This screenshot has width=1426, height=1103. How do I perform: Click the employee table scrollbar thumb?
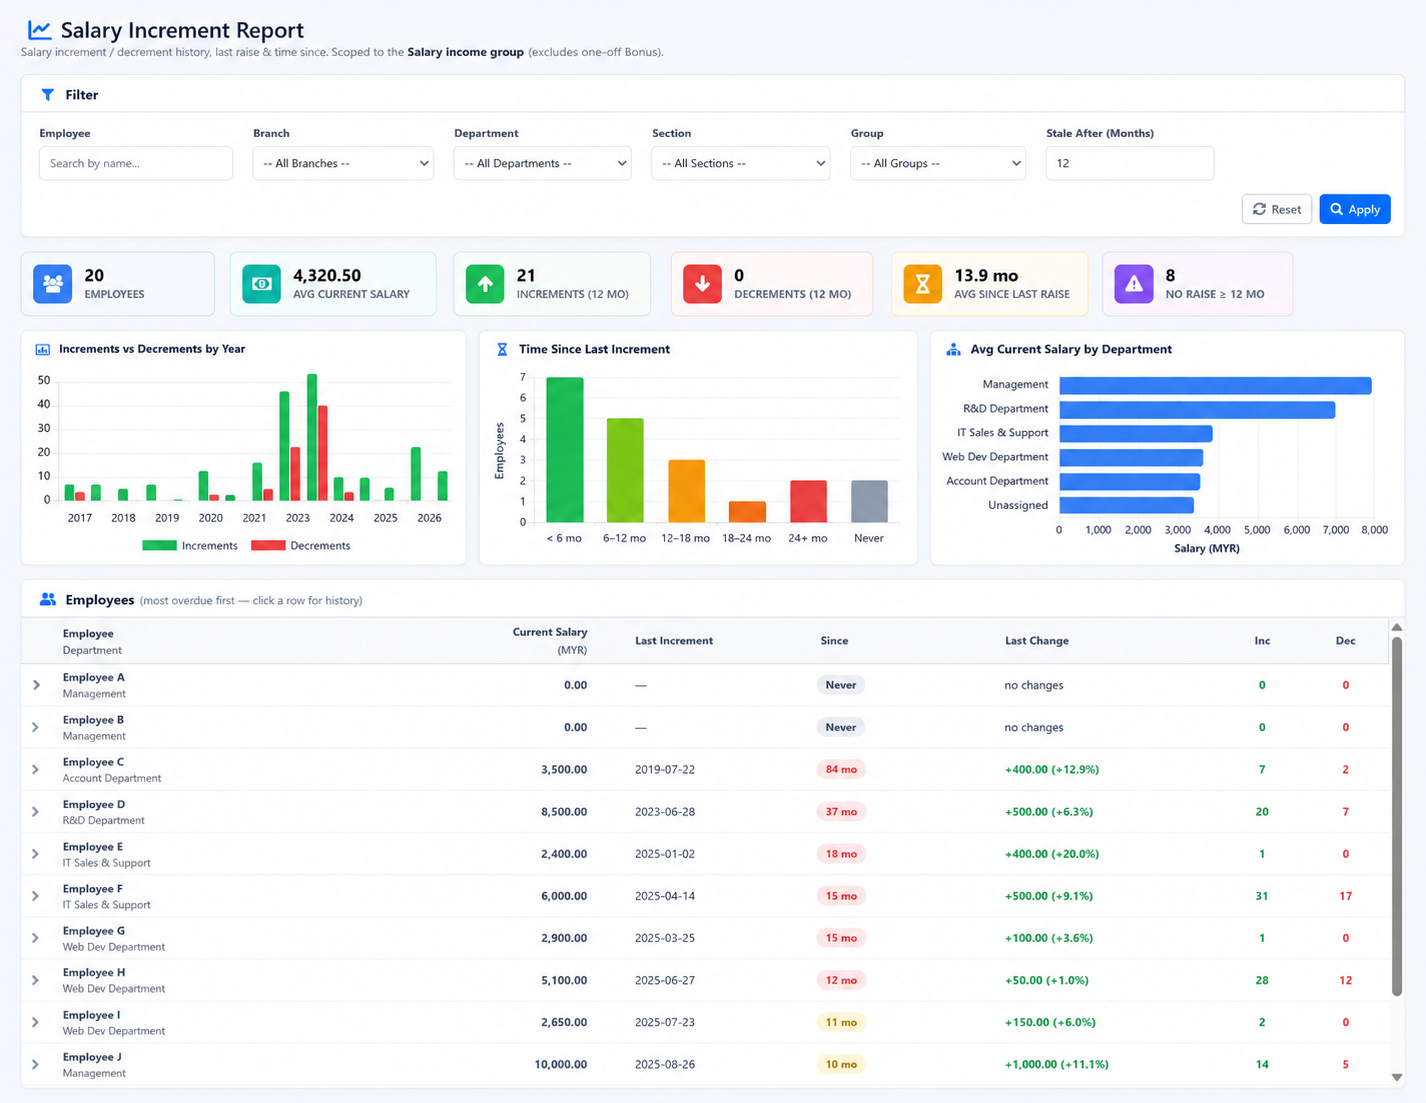point(1397,816)
